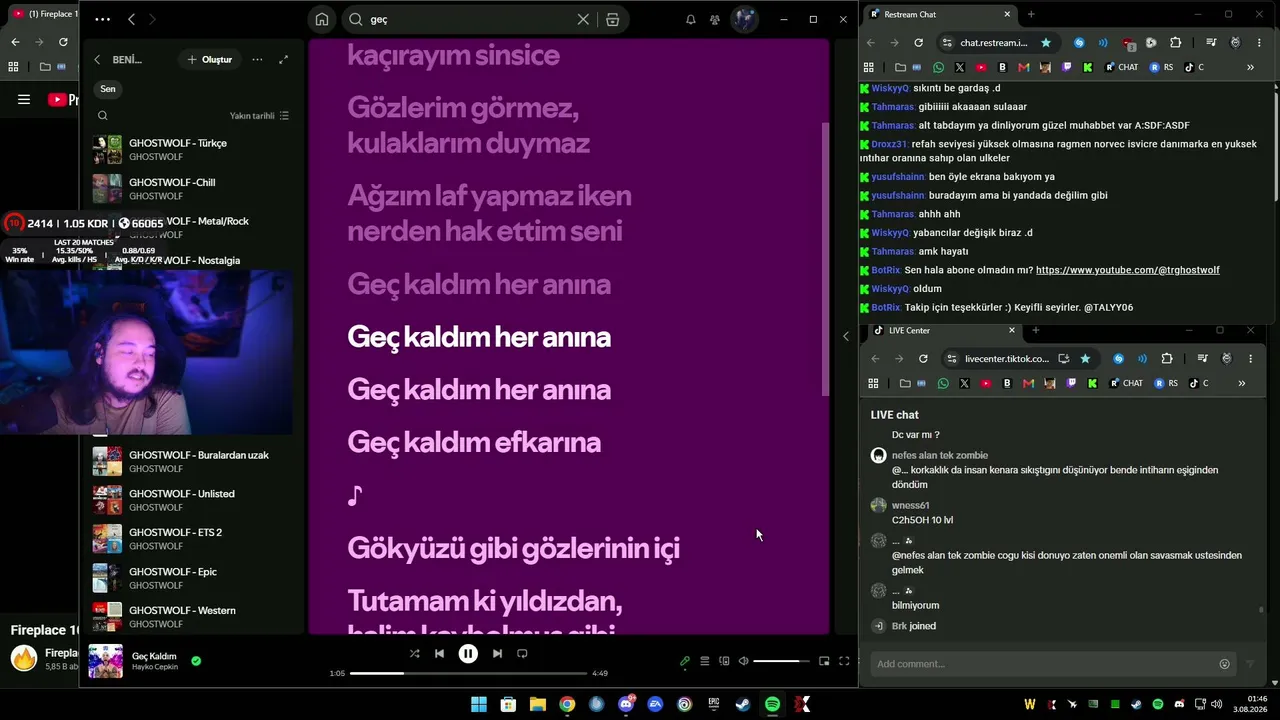The height and width of the screenshot is (720, 1280).
Task: Open emoji picker in TikTok comment box
Action: pos(1224,664)
